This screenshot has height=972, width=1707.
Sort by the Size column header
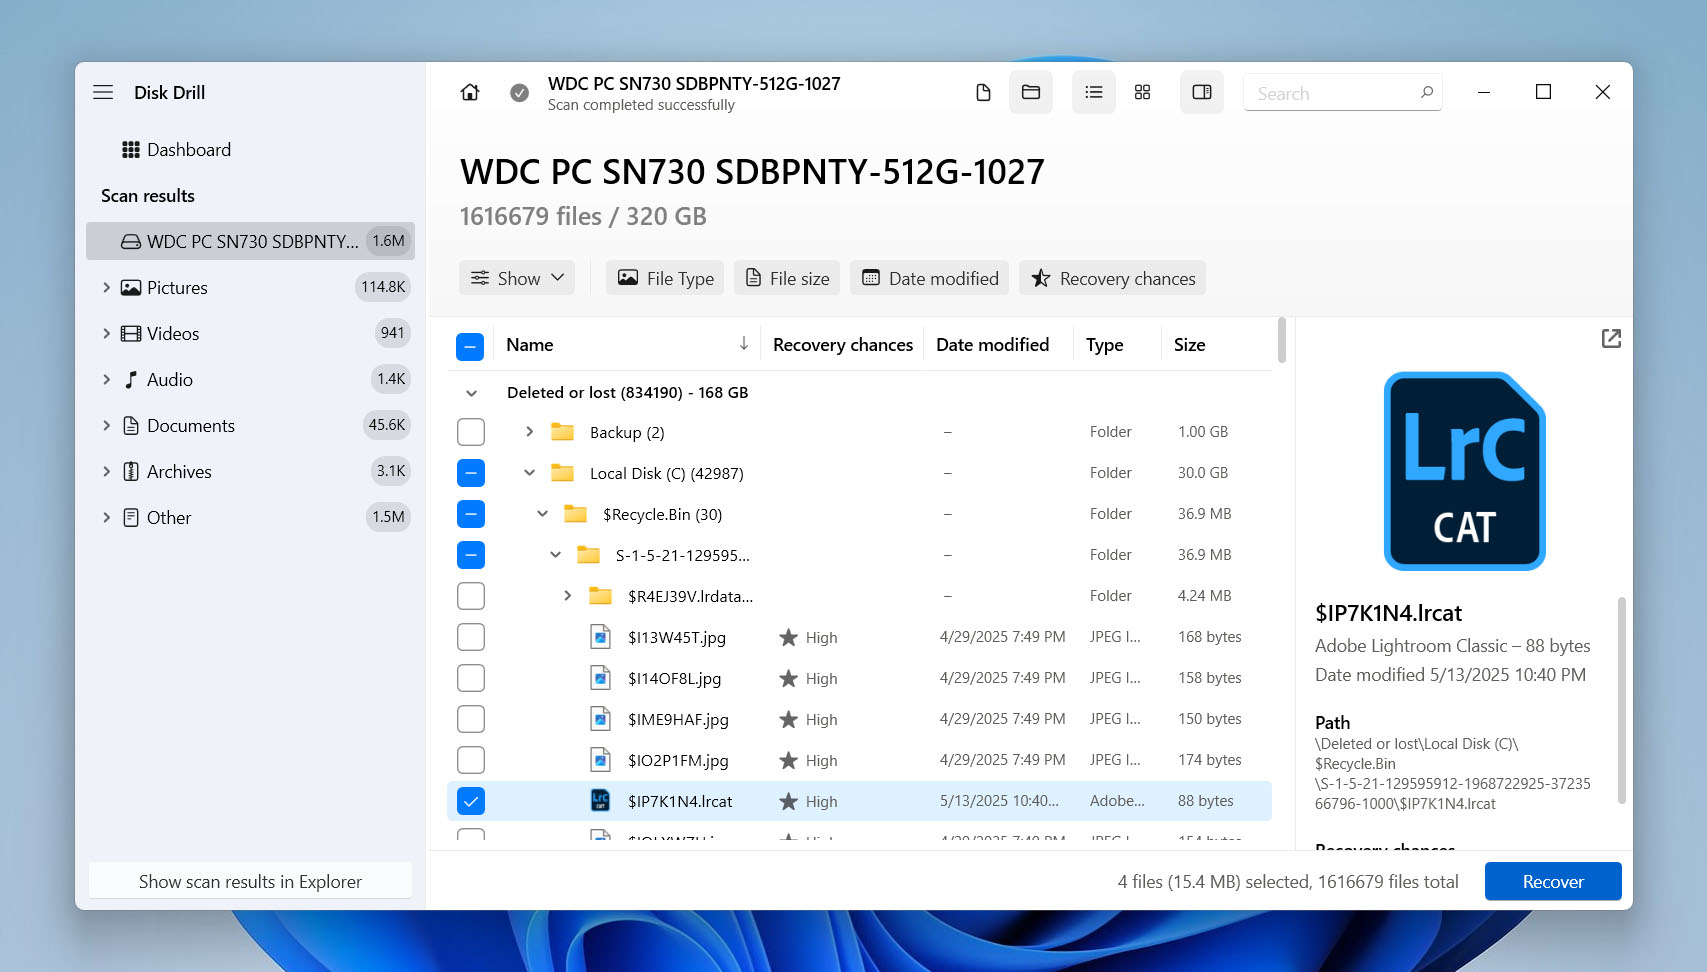[x=1189, y=344]
